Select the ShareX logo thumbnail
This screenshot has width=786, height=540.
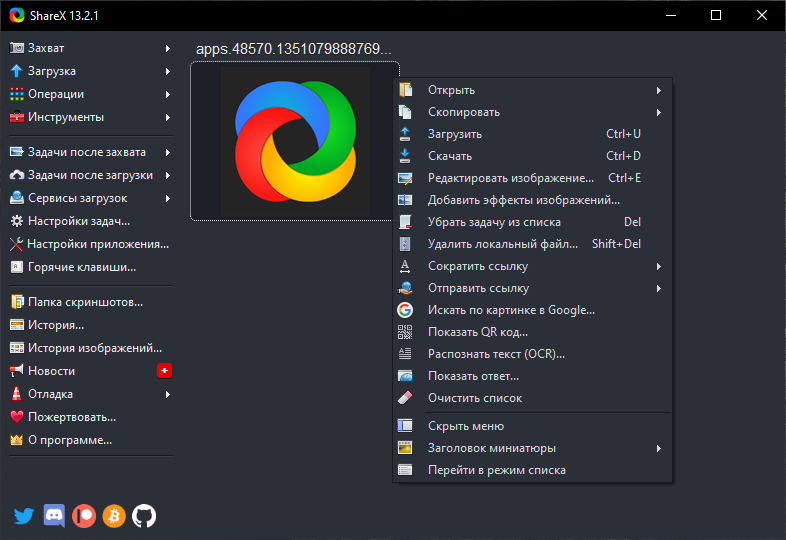(x=295, y=141)
